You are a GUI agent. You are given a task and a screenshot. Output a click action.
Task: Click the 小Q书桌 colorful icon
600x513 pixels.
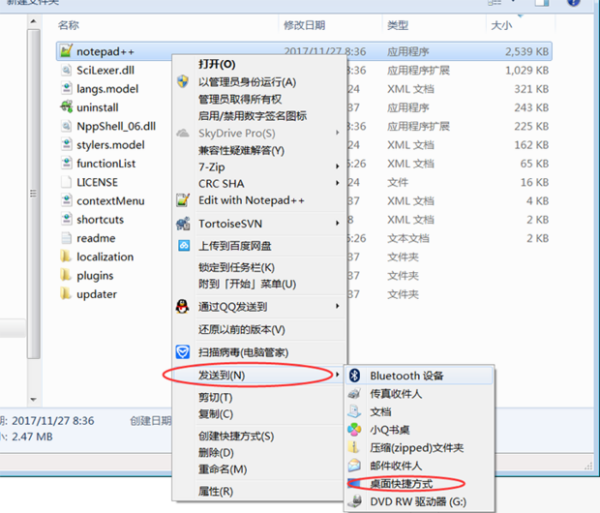point(354,430)
